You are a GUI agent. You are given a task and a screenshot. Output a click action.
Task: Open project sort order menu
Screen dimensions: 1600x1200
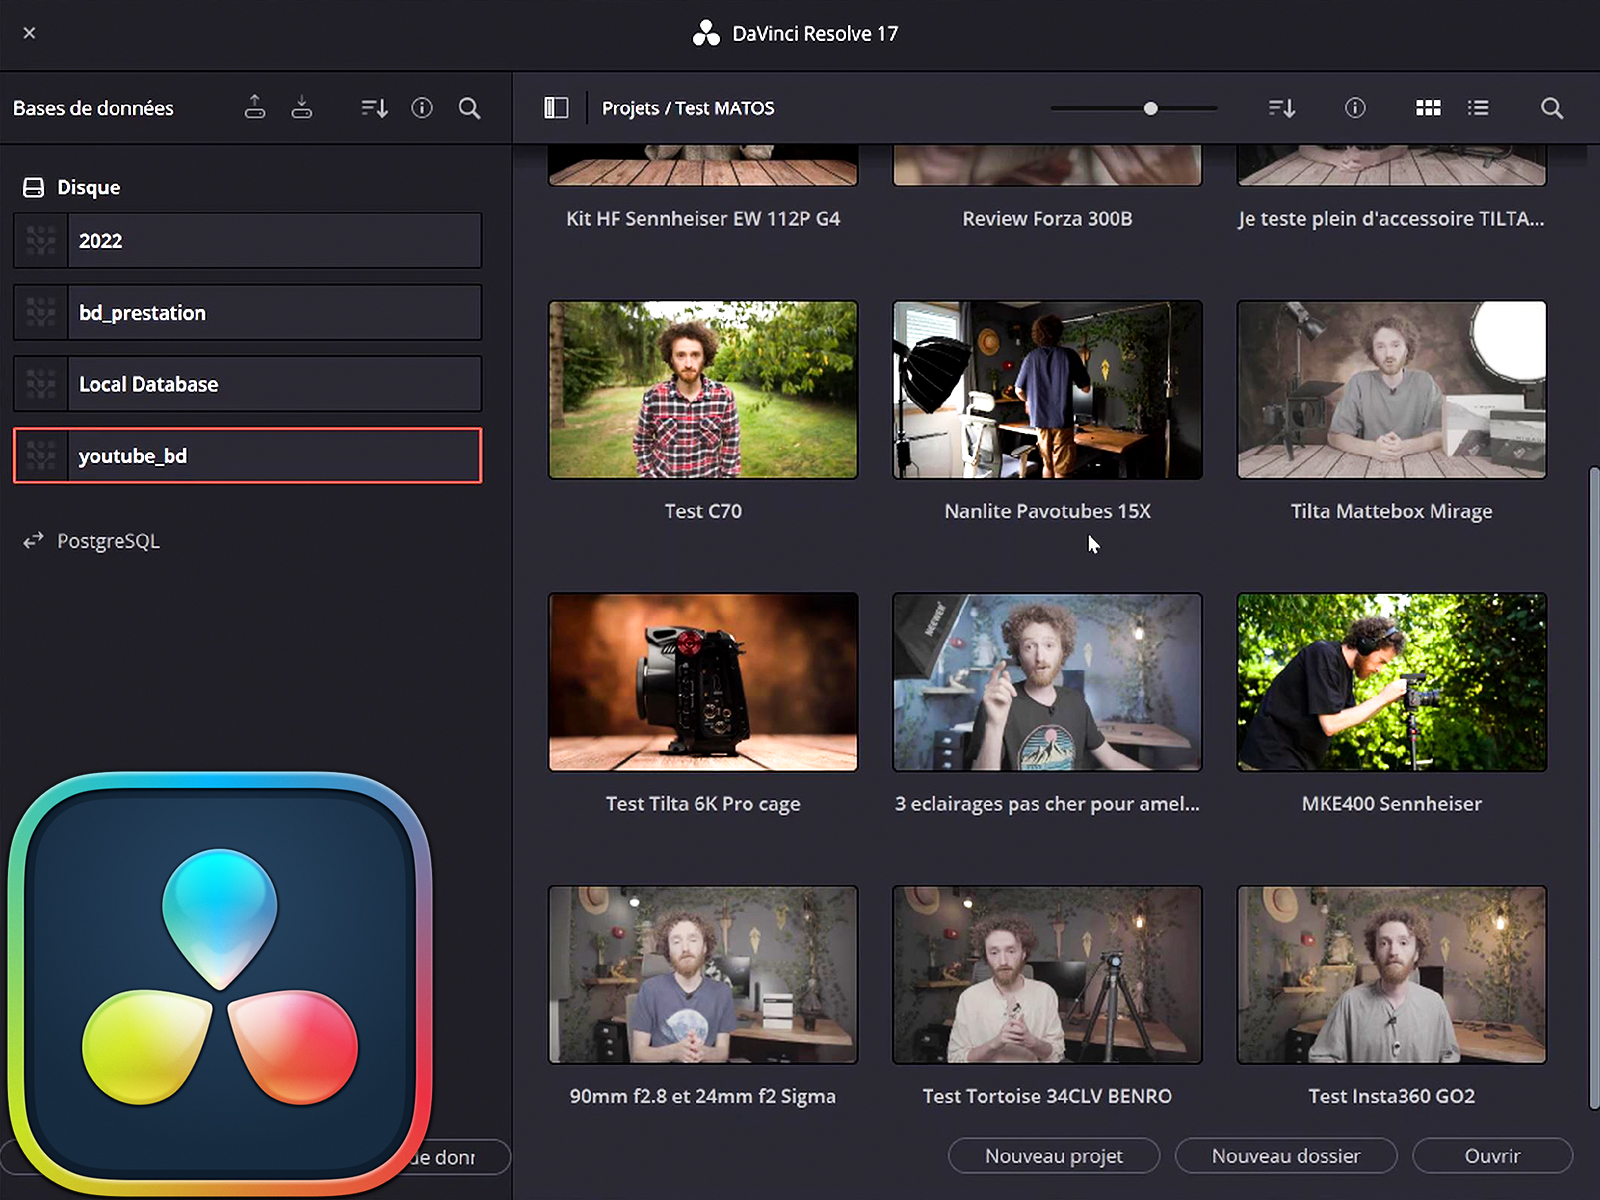1281,107
